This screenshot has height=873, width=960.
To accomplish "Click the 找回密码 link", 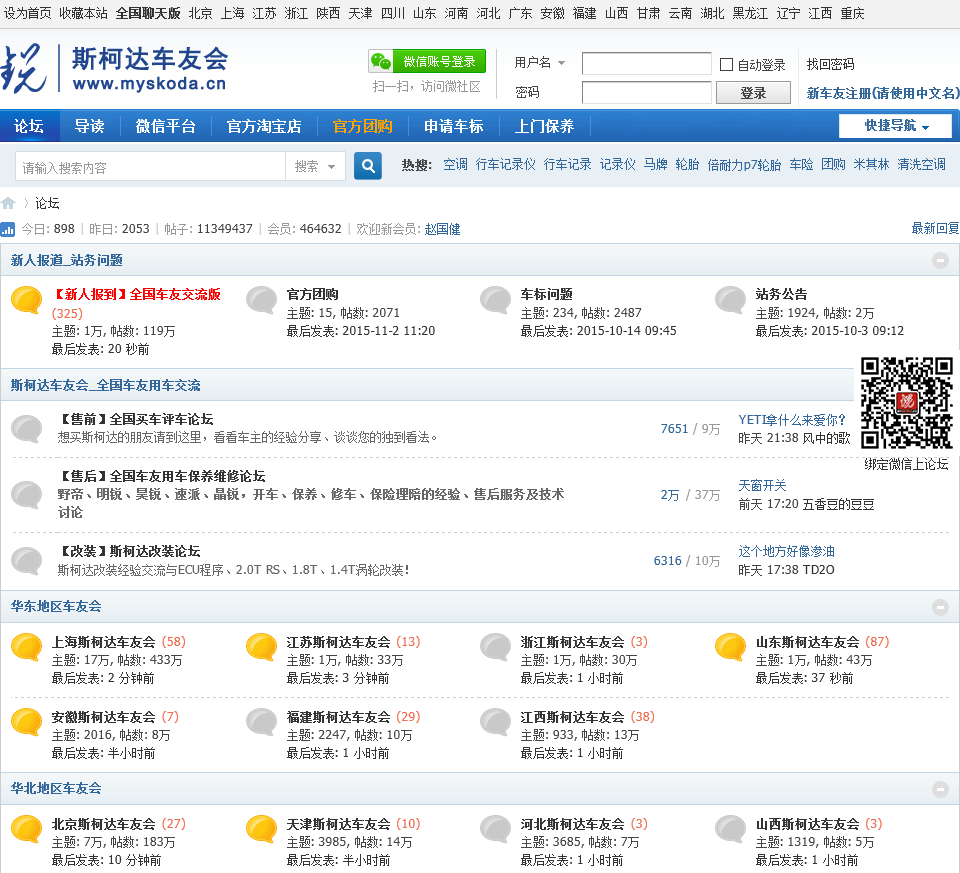I will coord(830,64).
